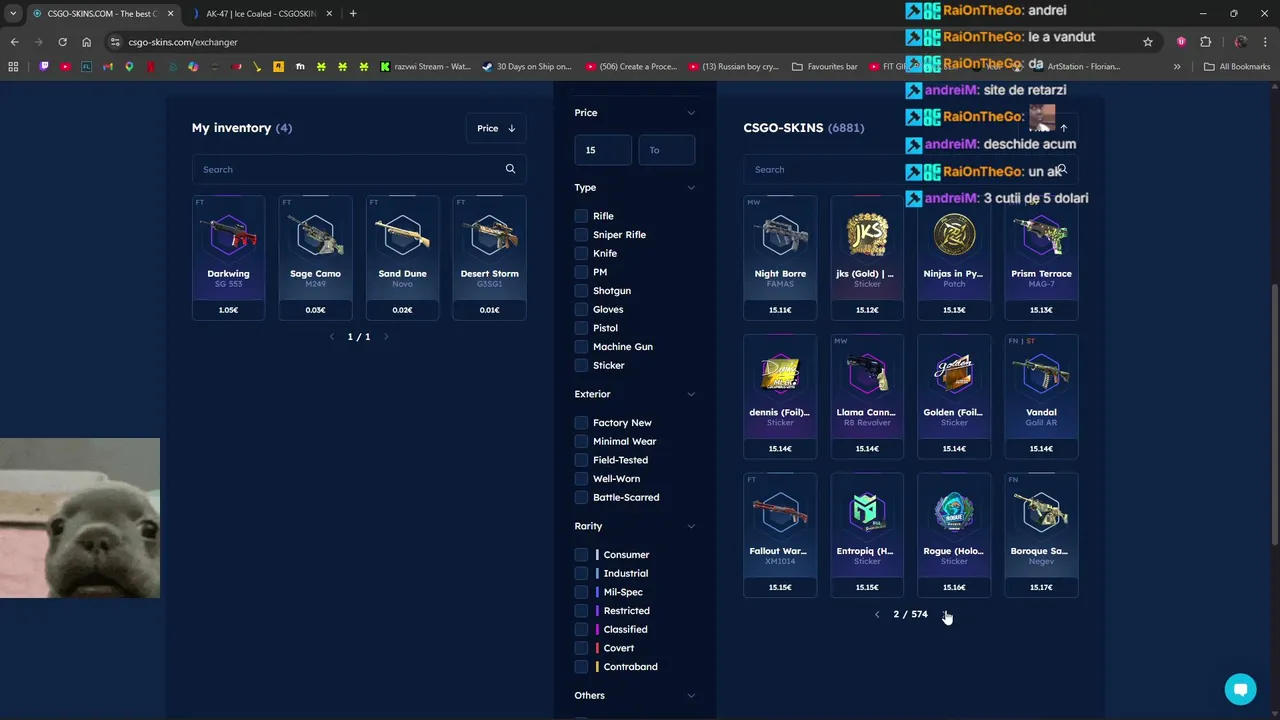The width and height of the screenshot is (1280, 720).
Task: View site information icon in address bar
Action: point(116,42)
